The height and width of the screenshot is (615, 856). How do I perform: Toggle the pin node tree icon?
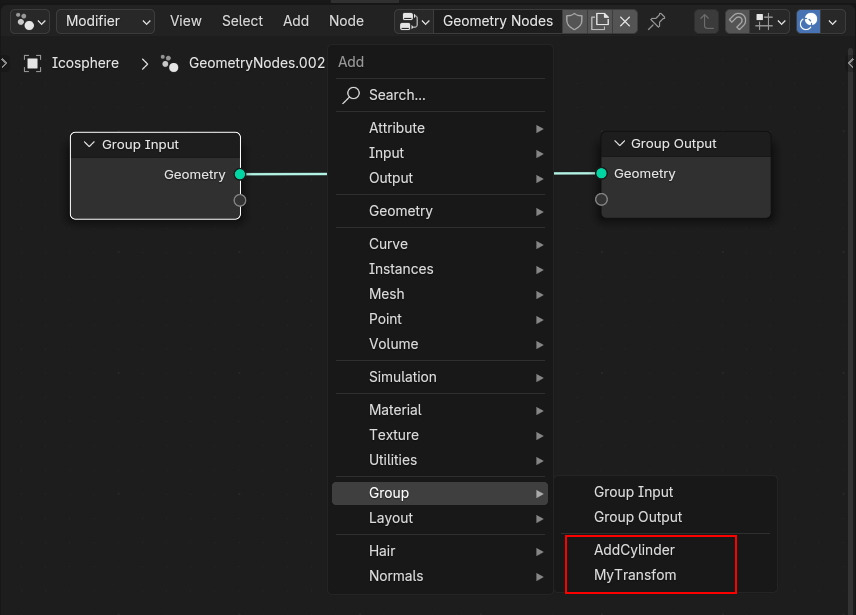pyautogui.click(x=656, y=22)
